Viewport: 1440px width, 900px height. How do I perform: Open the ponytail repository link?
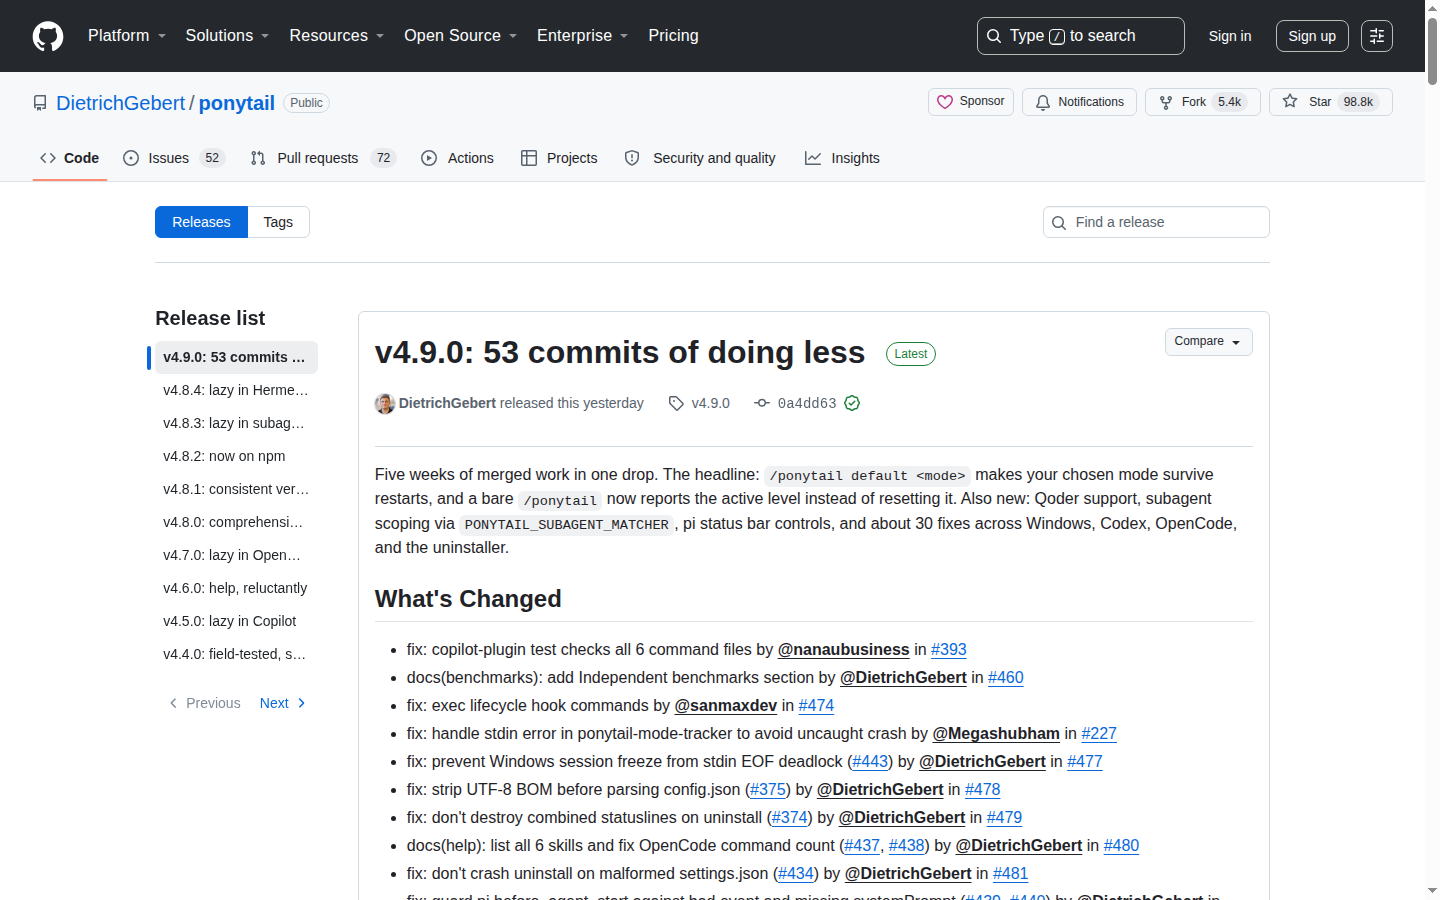237,103
